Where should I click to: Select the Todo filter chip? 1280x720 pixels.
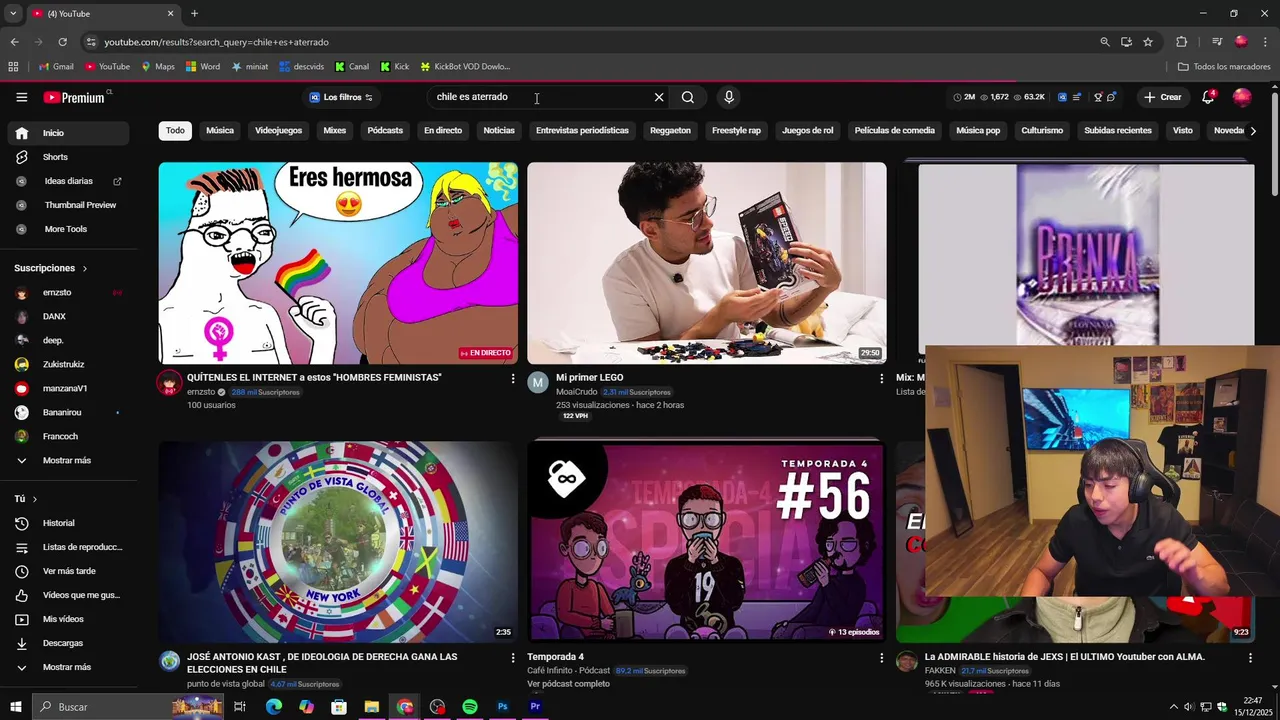click(x=175, y=130)
